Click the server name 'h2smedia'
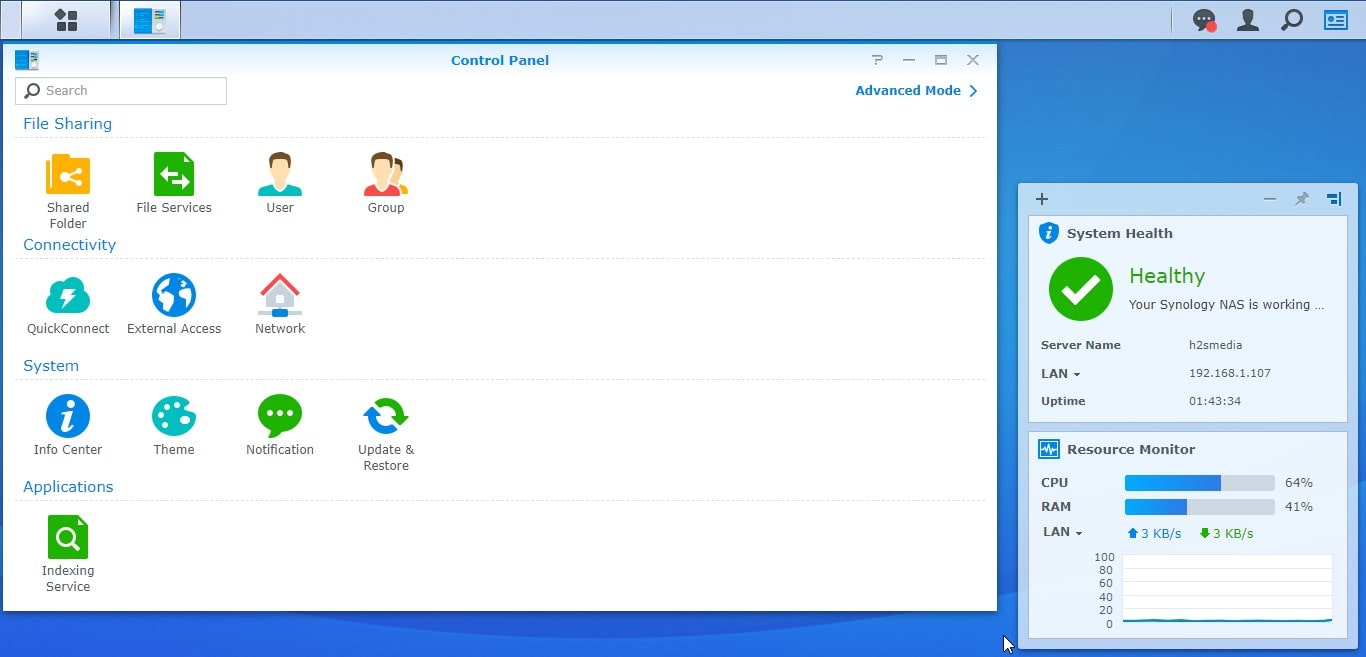This screenshot has width=1366, height=657. 1215,345
